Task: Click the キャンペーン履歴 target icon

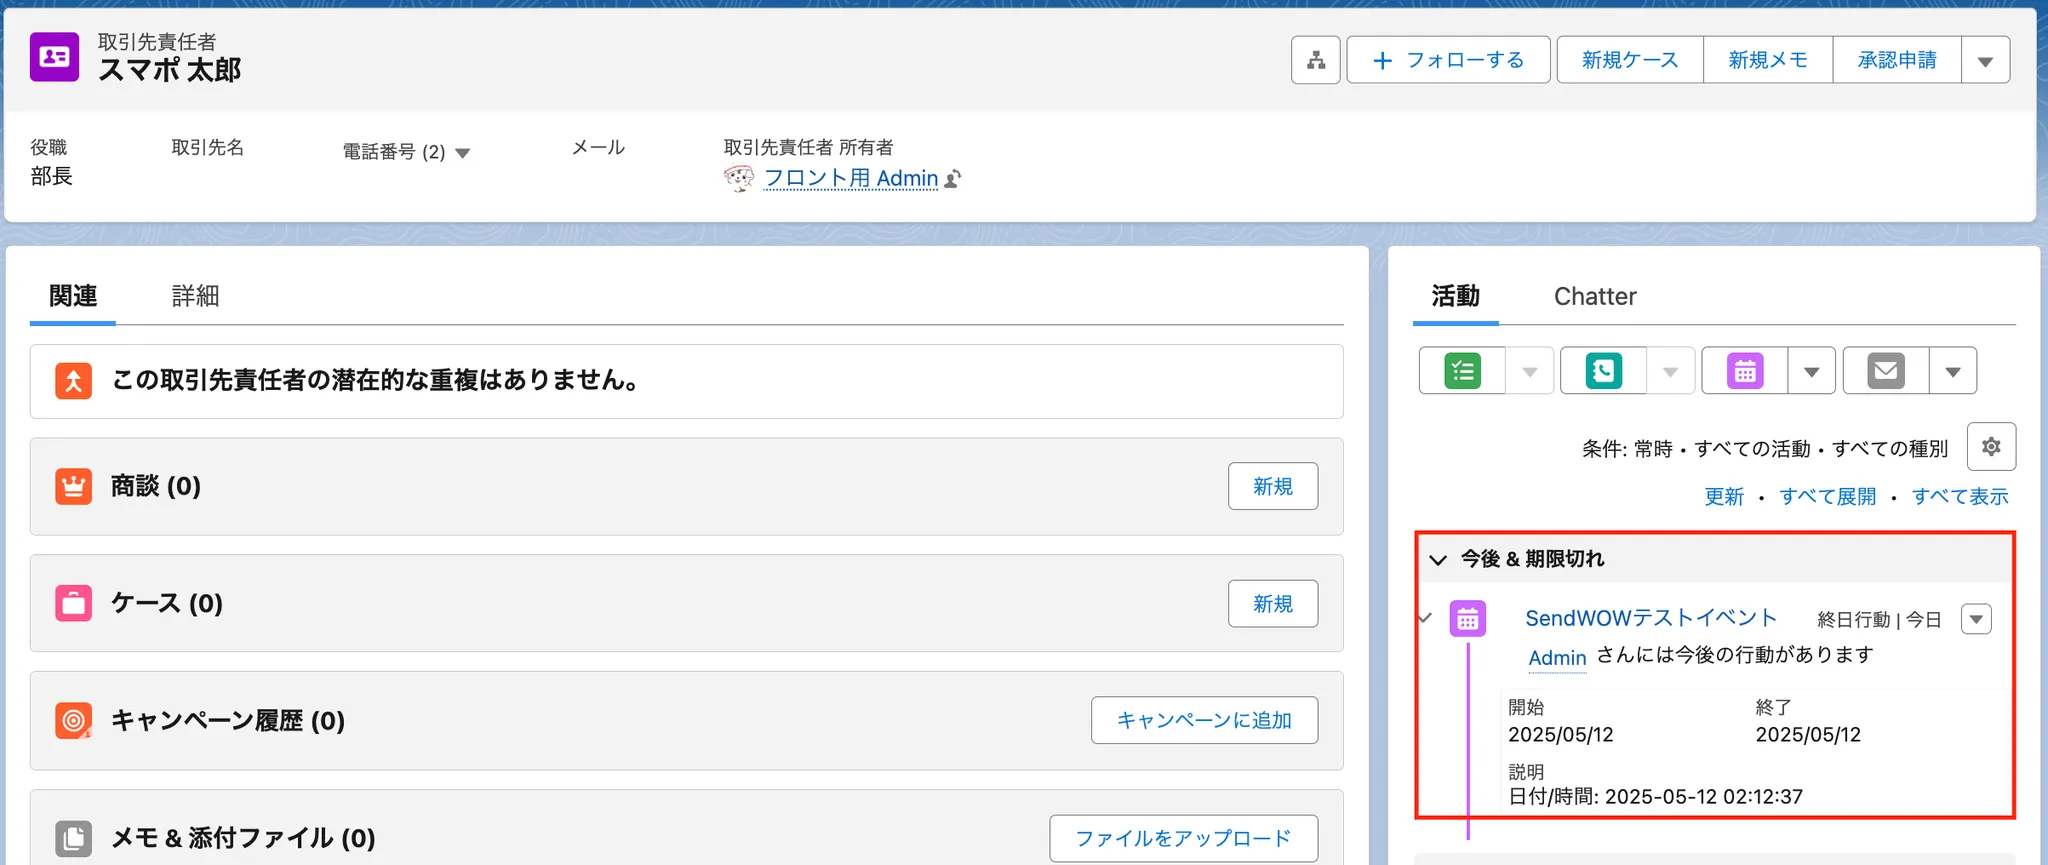Action: (x=73, y=720)
